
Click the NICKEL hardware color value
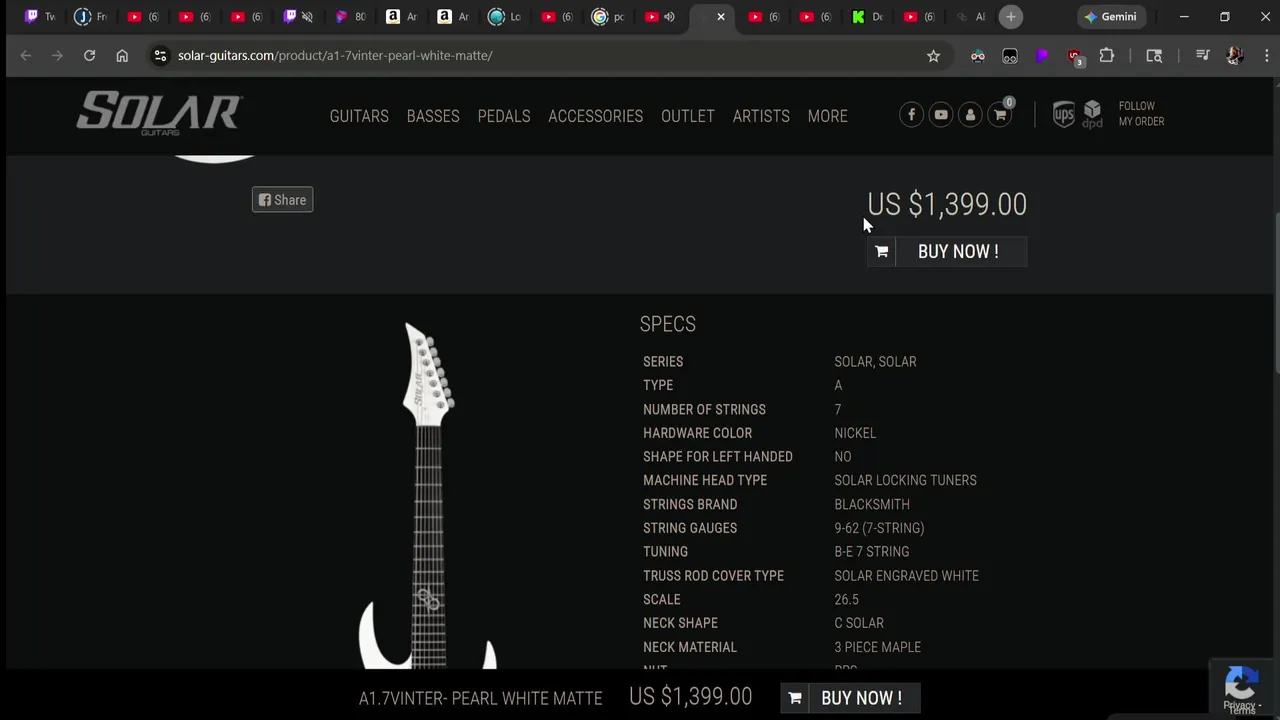[x=855, y=433]
